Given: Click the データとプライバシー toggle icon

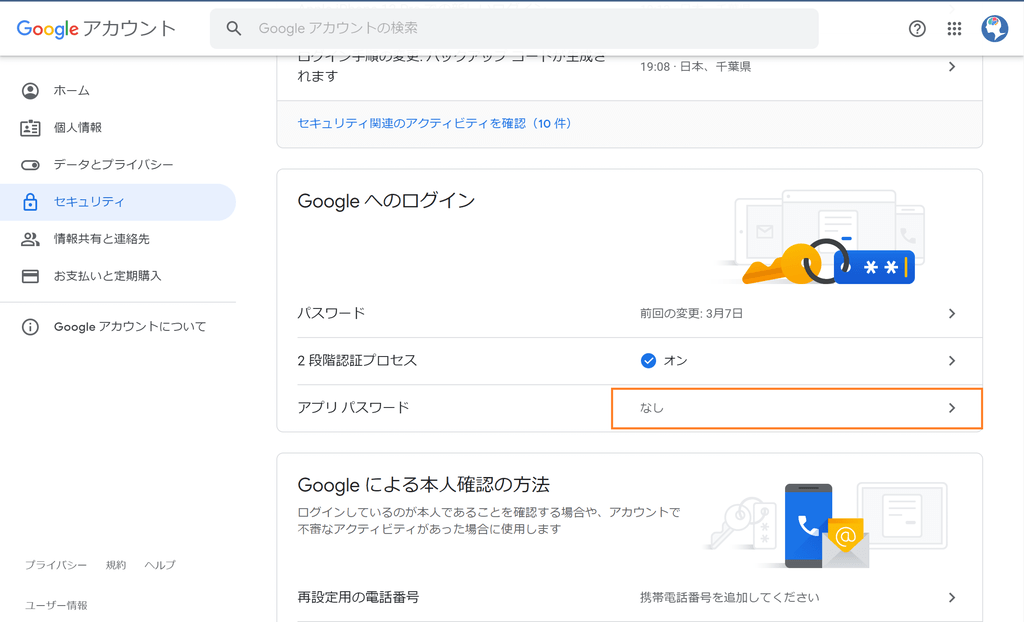Looking at the screenshot, I should point(30,165).
